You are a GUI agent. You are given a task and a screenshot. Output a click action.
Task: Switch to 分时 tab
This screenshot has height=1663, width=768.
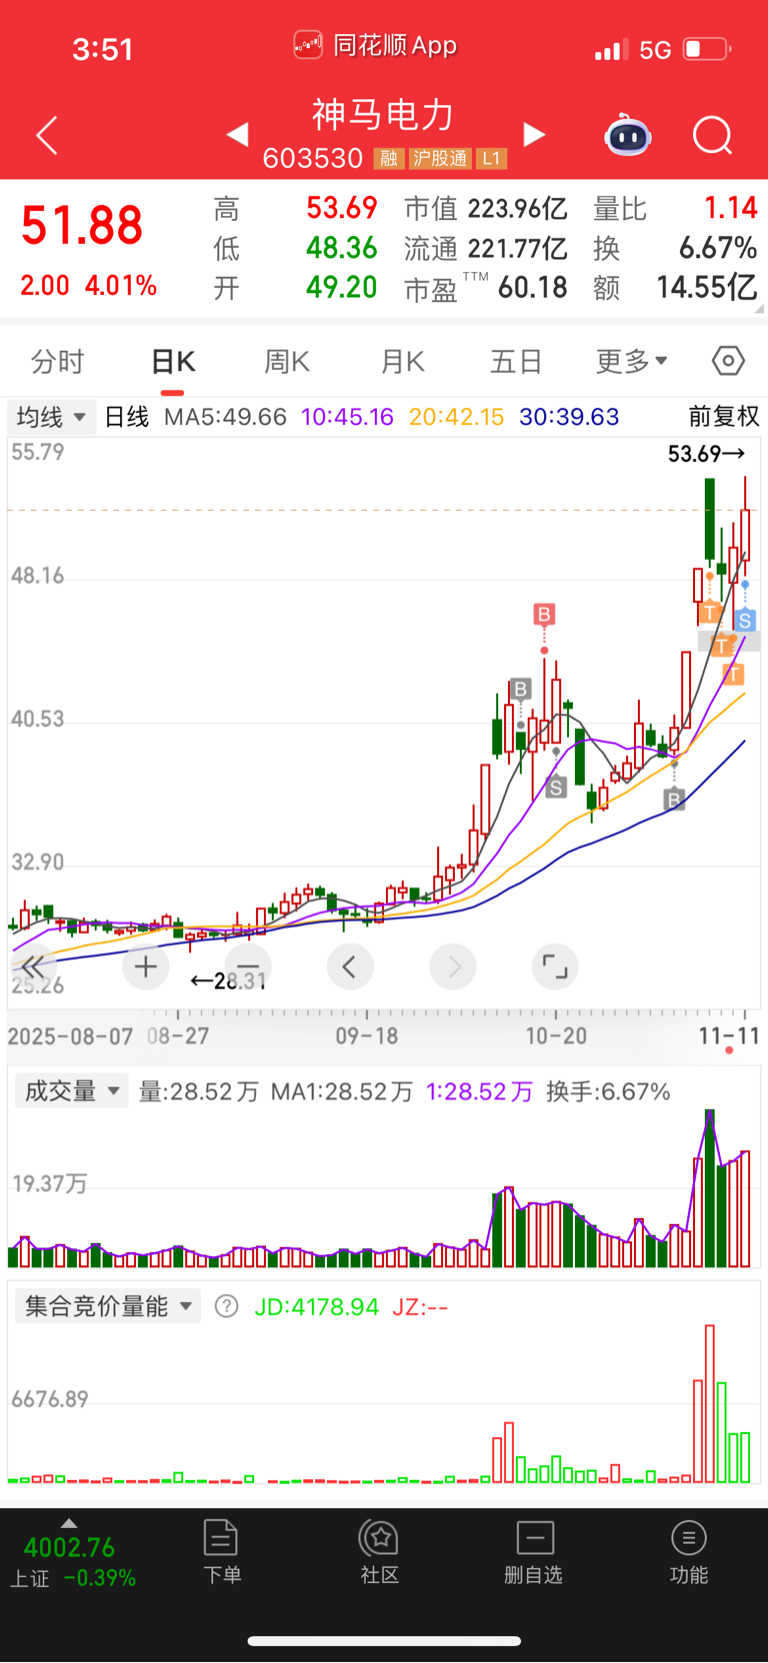click(x=58, y=361)
